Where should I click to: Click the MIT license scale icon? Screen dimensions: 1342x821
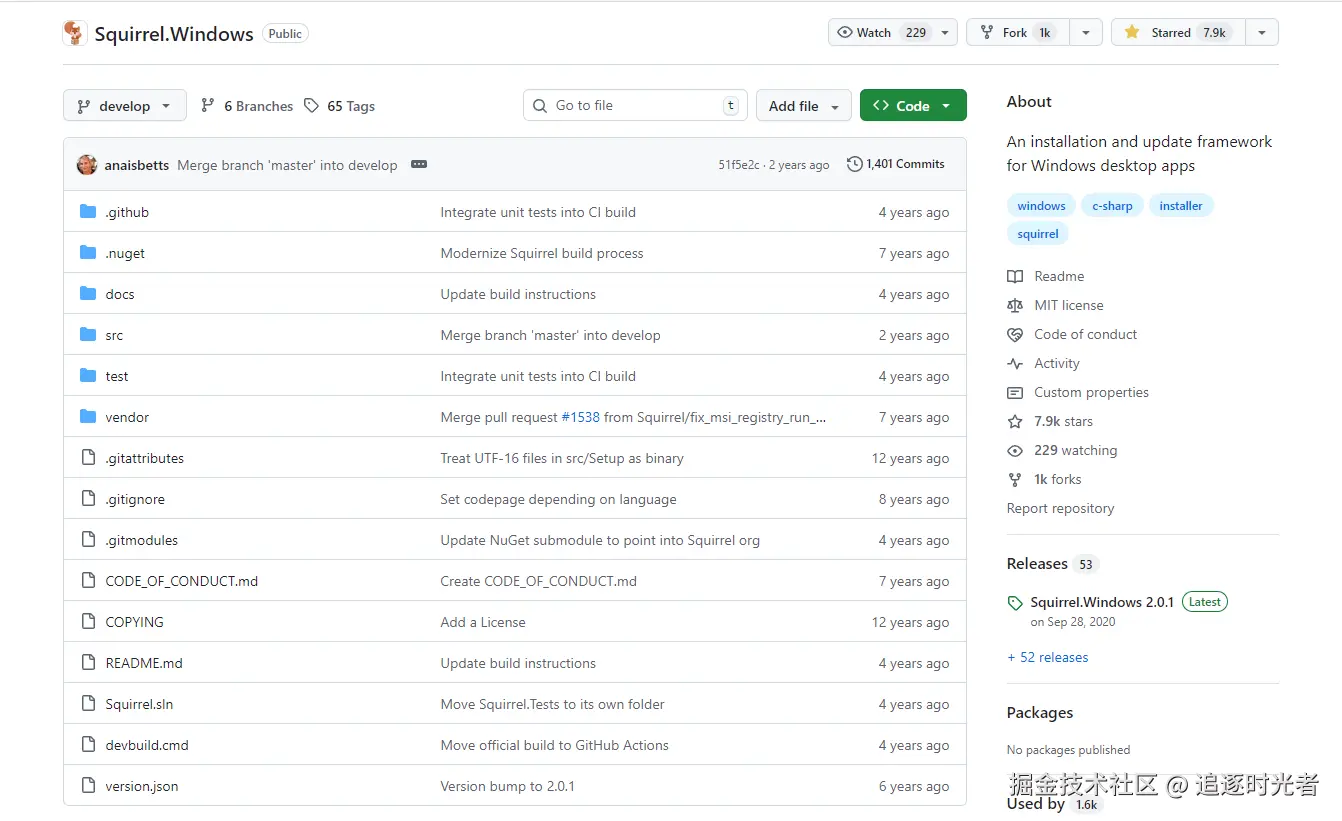tap(1015, 305)
